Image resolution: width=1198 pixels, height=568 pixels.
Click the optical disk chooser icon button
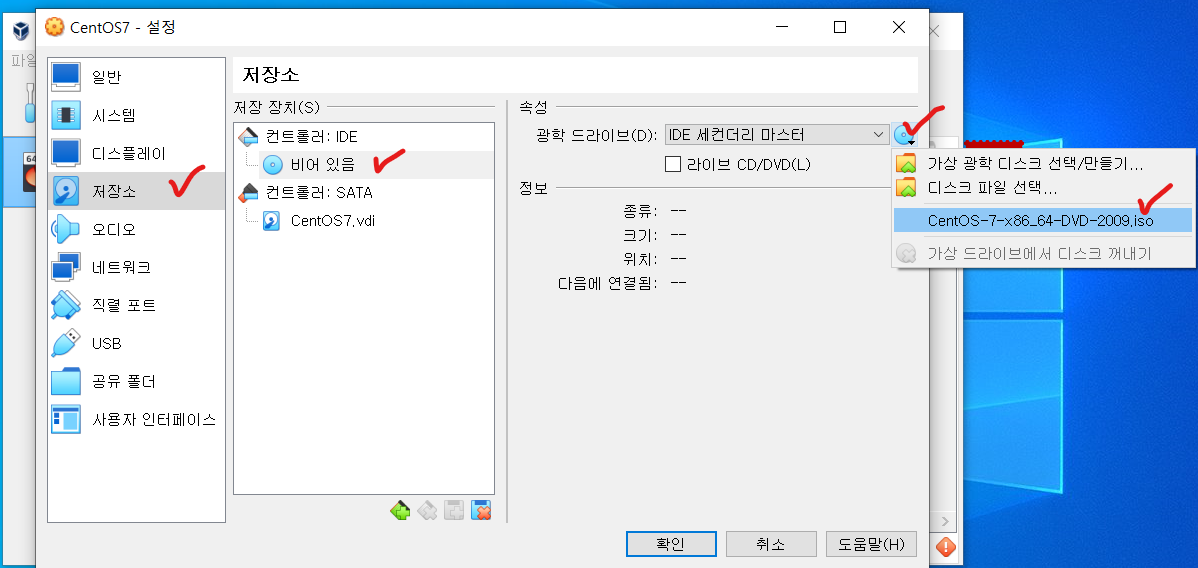(x=905, y=136)
